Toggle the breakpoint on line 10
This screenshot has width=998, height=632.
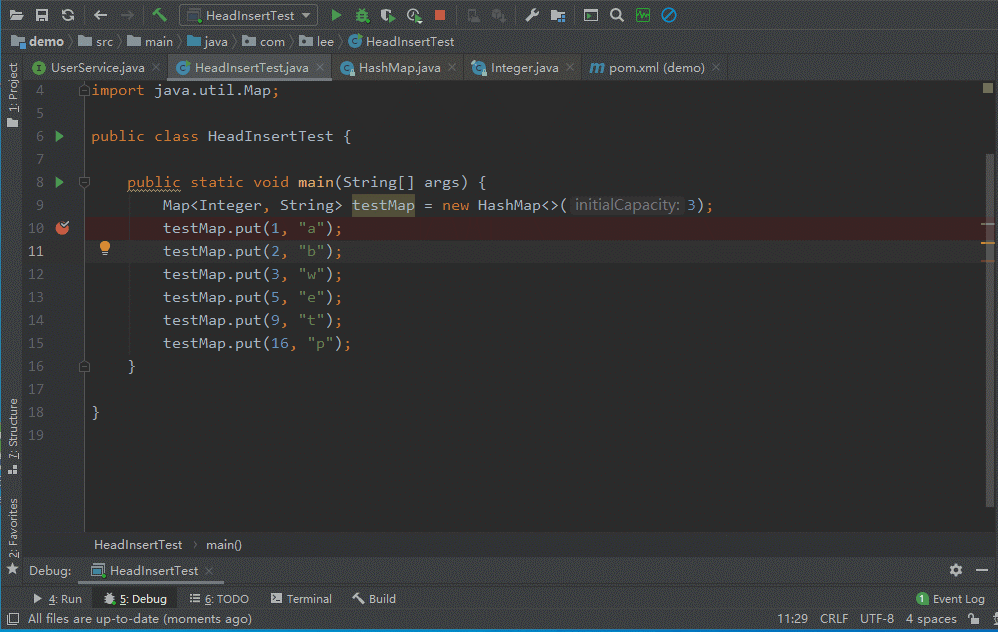coord(62,227)
